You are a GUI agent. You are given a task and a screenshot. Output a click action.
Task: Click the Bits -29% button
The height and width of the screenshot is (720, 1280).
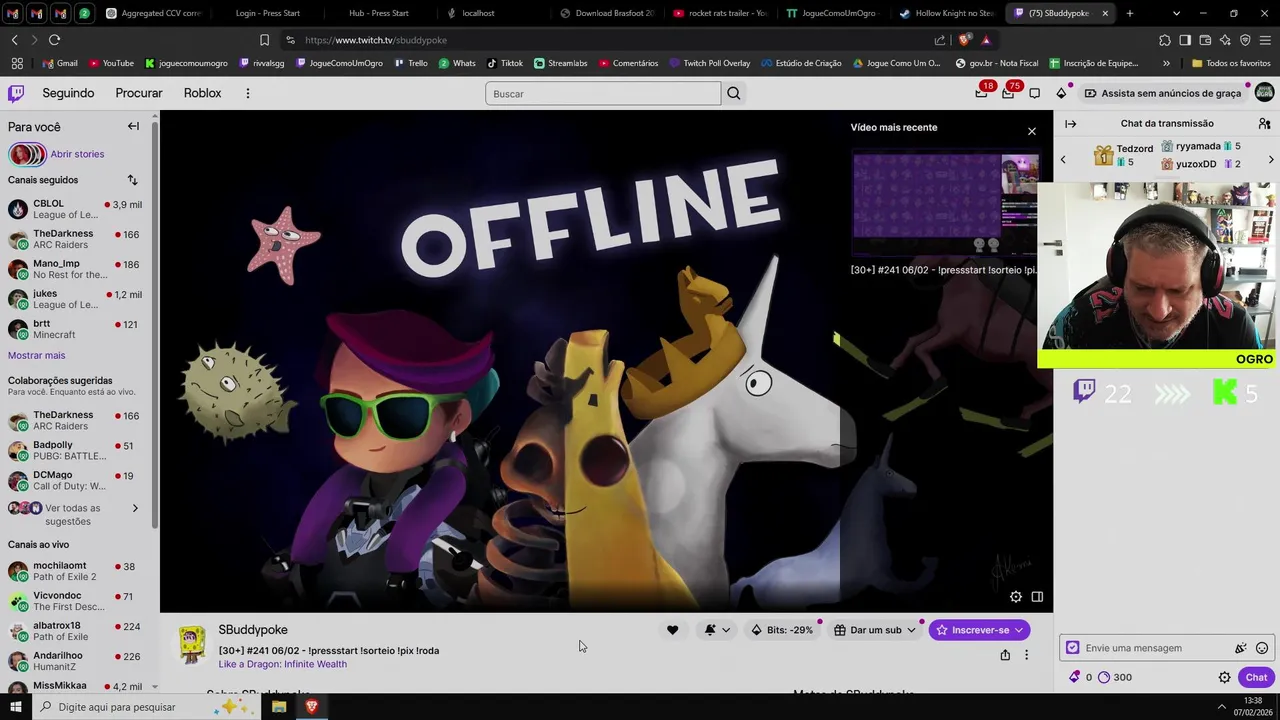(782, 630)
